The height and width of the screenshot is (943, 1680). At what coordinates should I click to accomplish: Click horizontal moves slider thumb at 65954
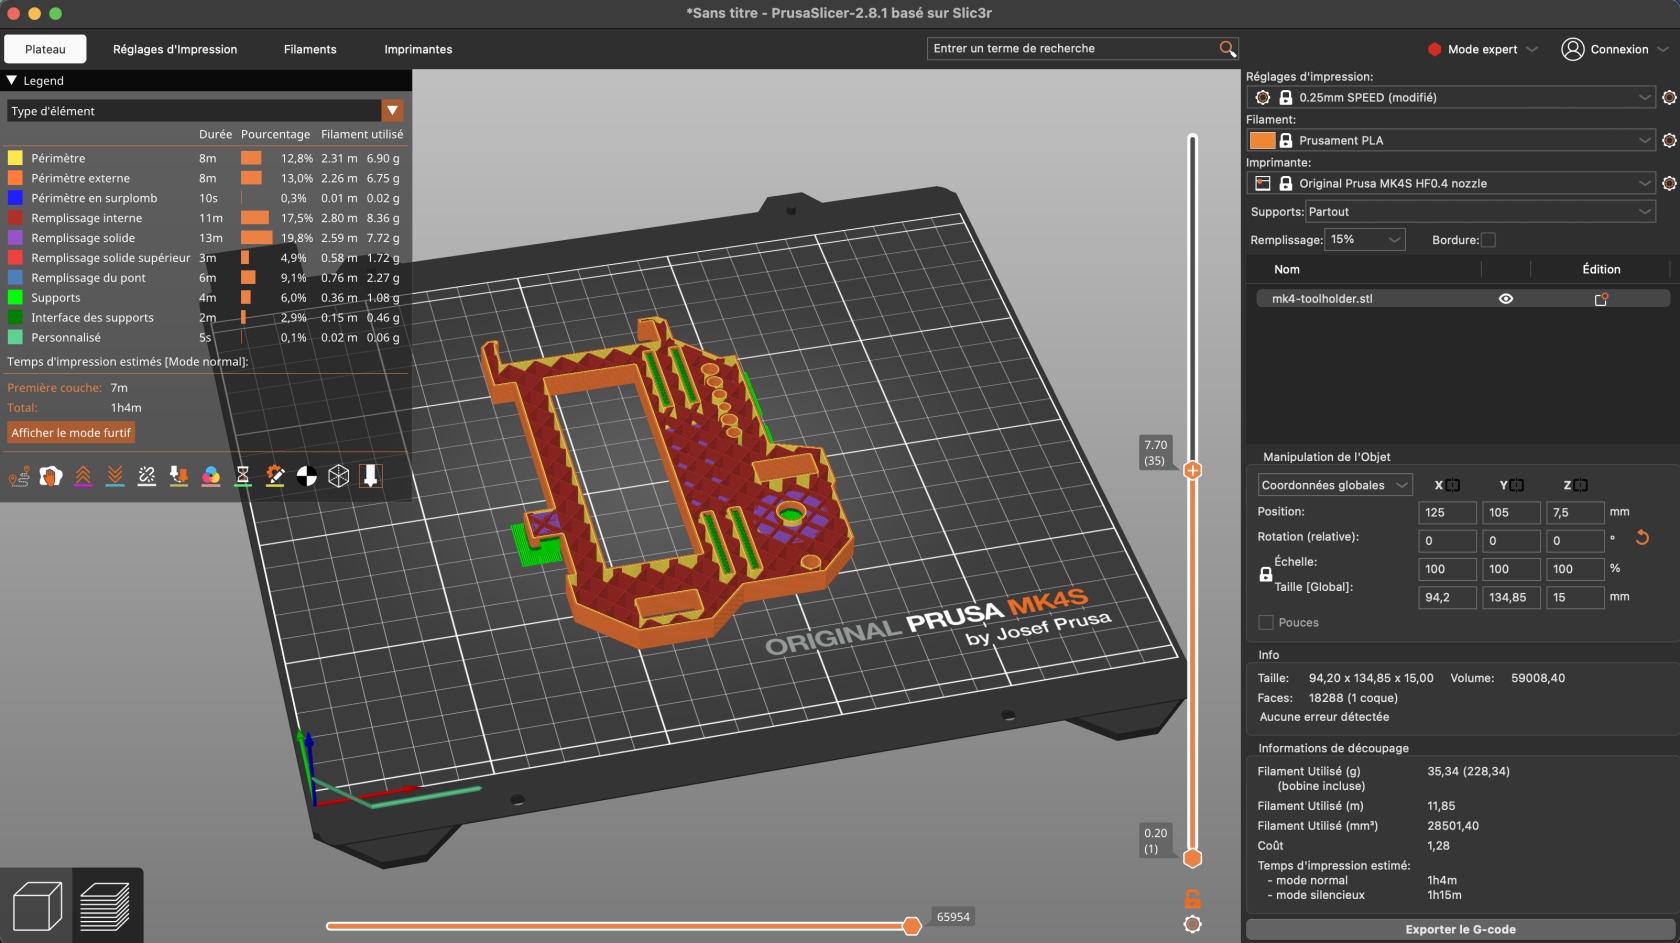912,926
